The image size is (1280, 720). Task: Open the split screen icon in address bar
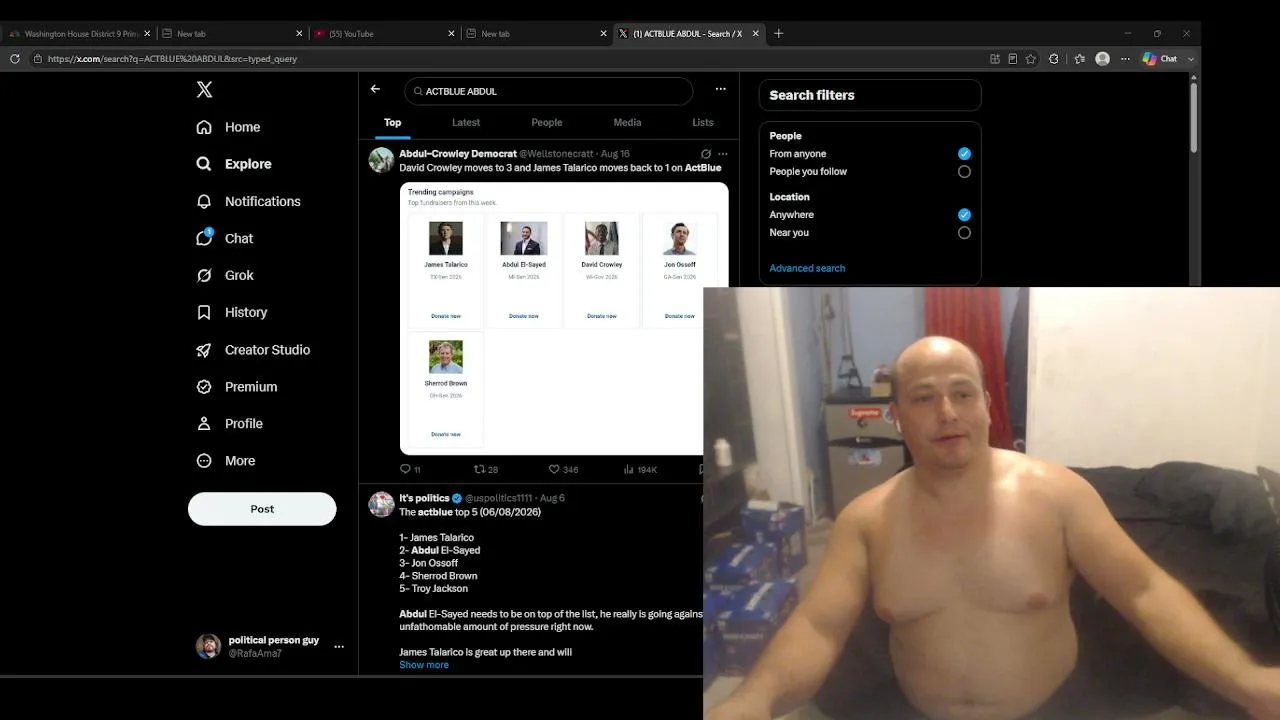995,59
